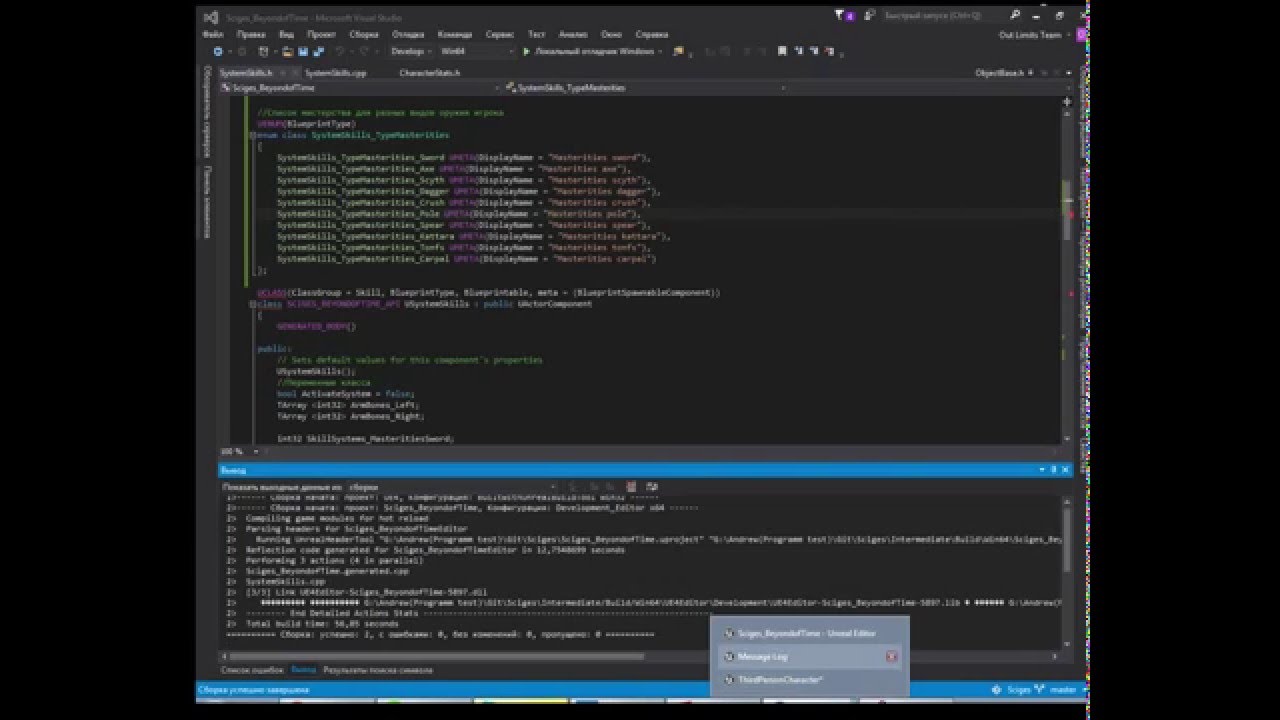This screenshot has height=720, width=1280.
Task: Collapse the enum class SystemSkills_TypeMasterities block
Action: [252, 135]
